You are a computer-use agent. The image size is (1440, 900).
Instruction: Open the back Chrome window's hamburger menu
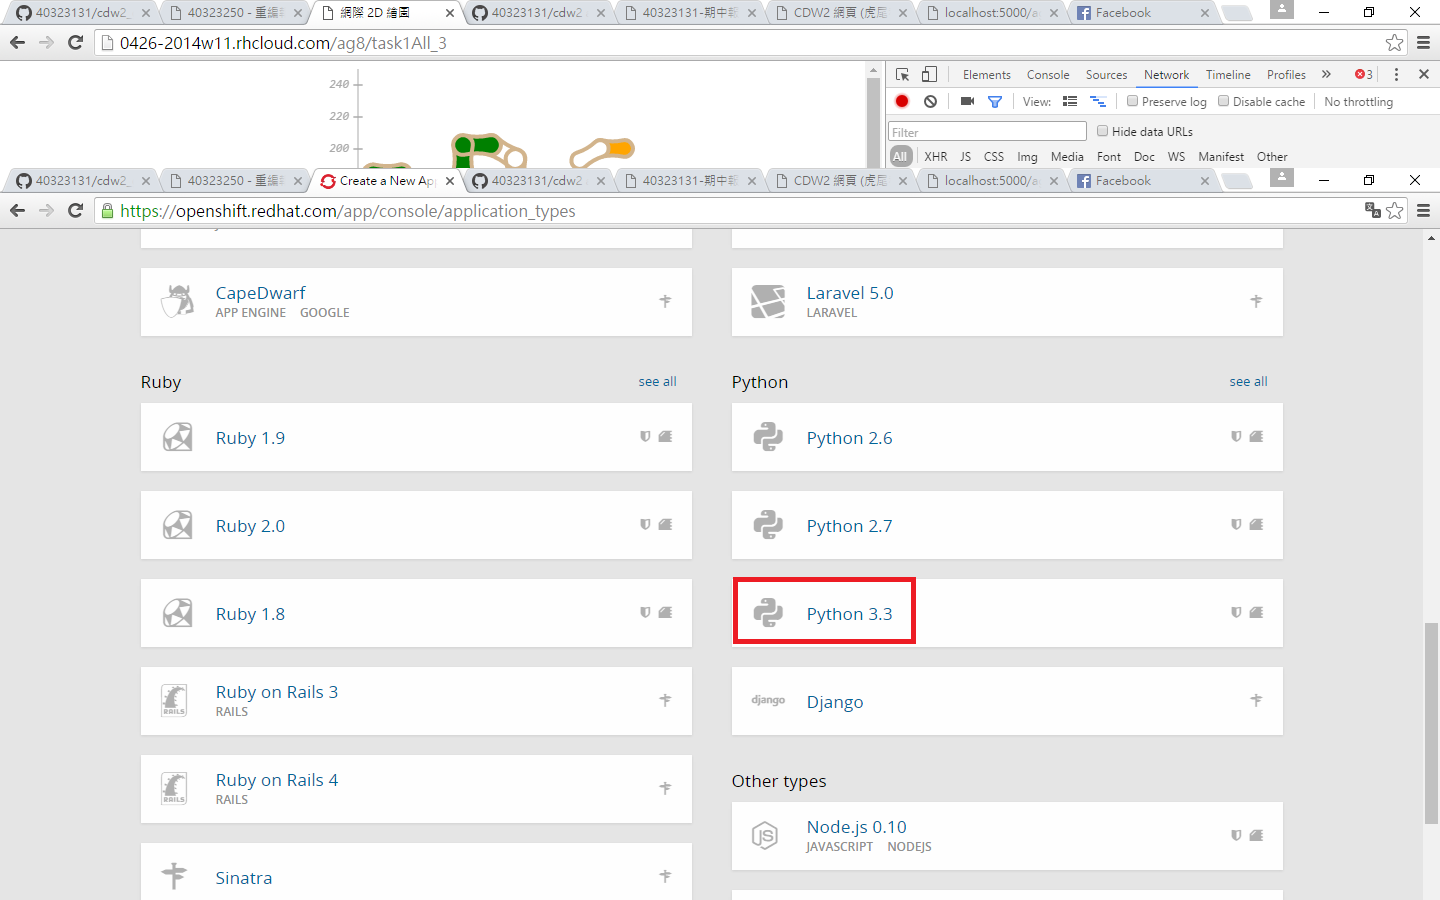pos(1424,43)
